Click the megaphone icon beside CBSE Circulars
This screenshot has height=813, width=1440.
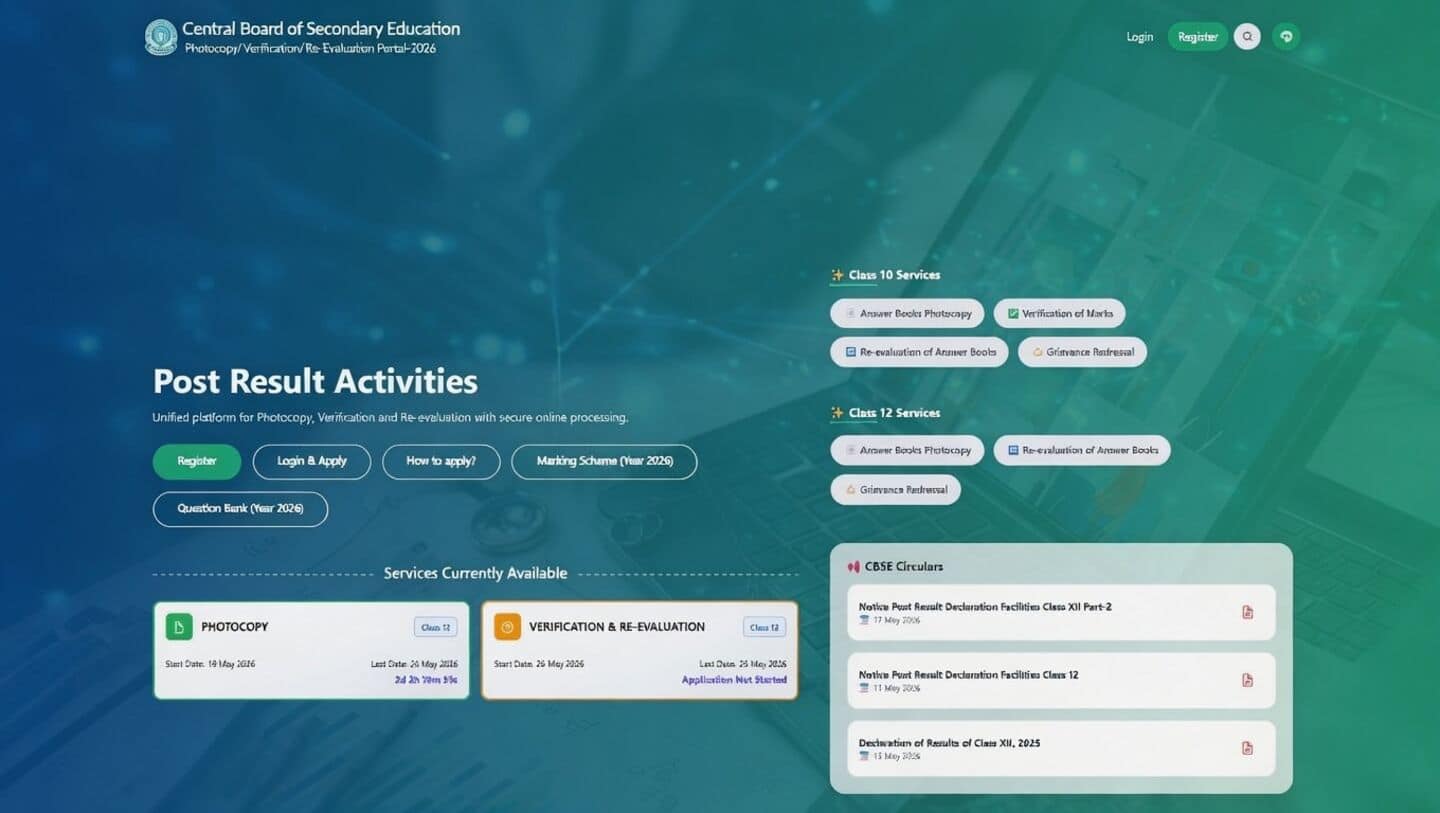tap(853, 566)
